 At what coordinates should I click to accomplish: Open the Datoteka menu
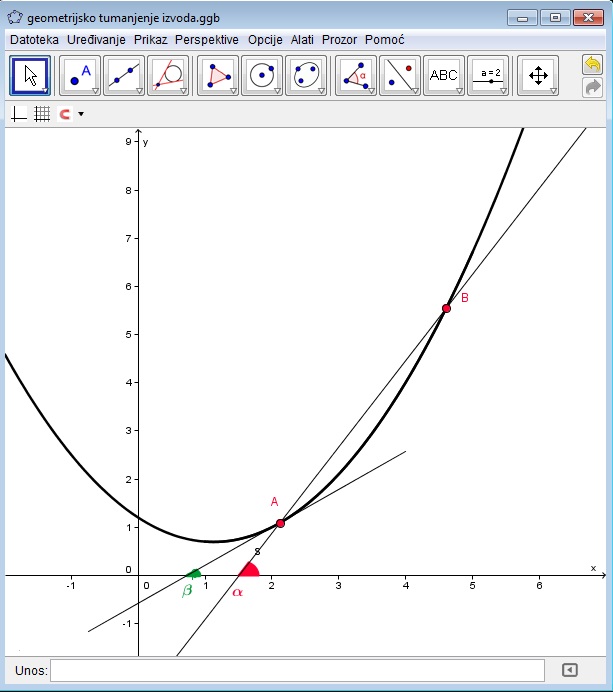[x=34, y=40]
